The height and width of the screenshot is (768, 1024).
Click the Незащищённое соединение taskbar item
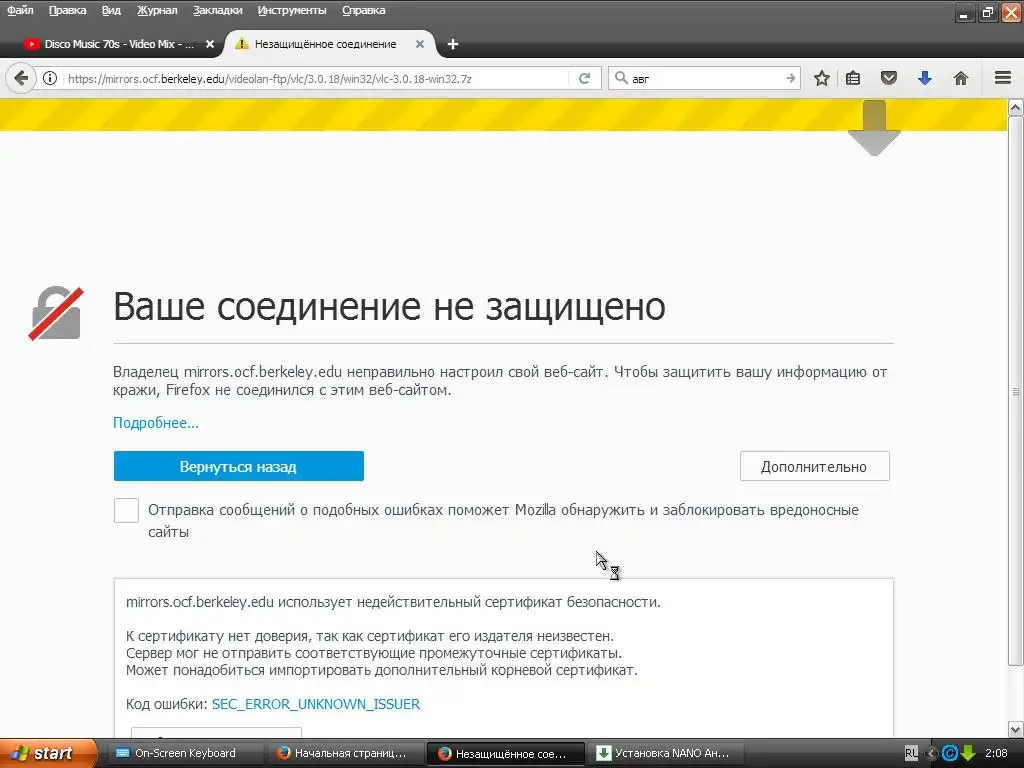point(505,753)
